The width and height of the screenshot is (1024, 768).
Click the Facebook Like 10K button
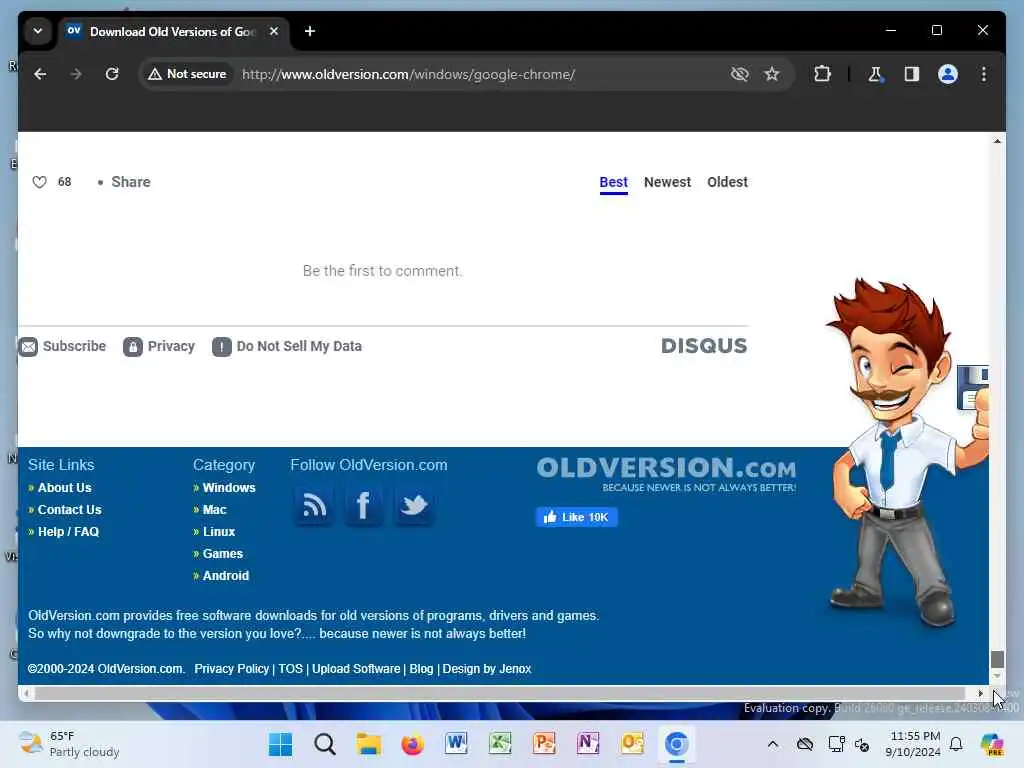tap(576, 517)
